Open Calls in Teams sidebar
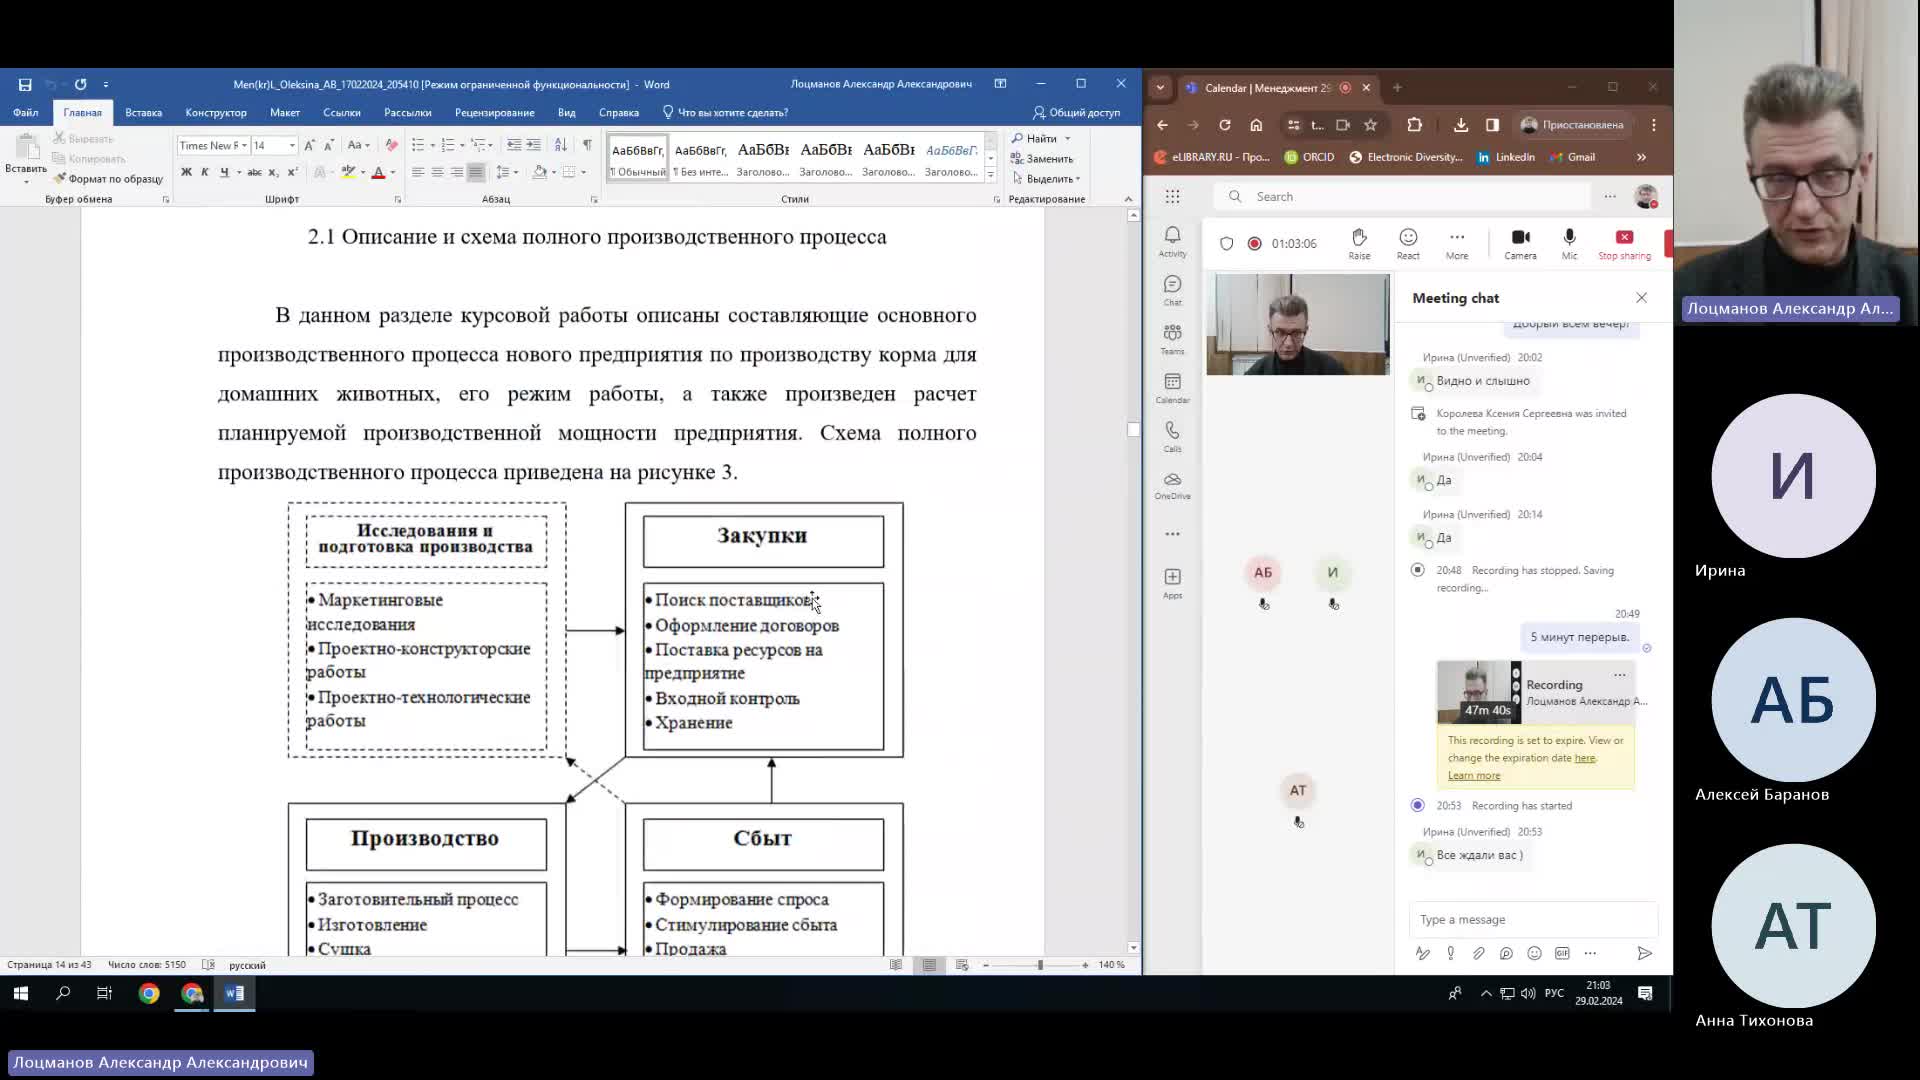The image size is (1920, 1080). 1172,436
